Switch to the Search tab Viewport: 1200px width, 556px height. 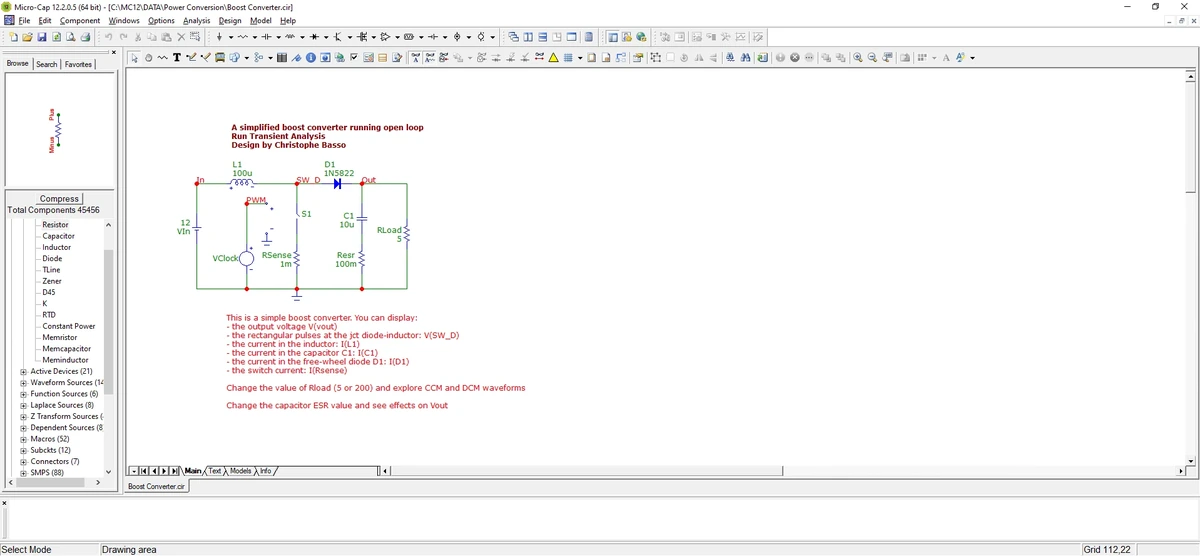pos(47,64)
